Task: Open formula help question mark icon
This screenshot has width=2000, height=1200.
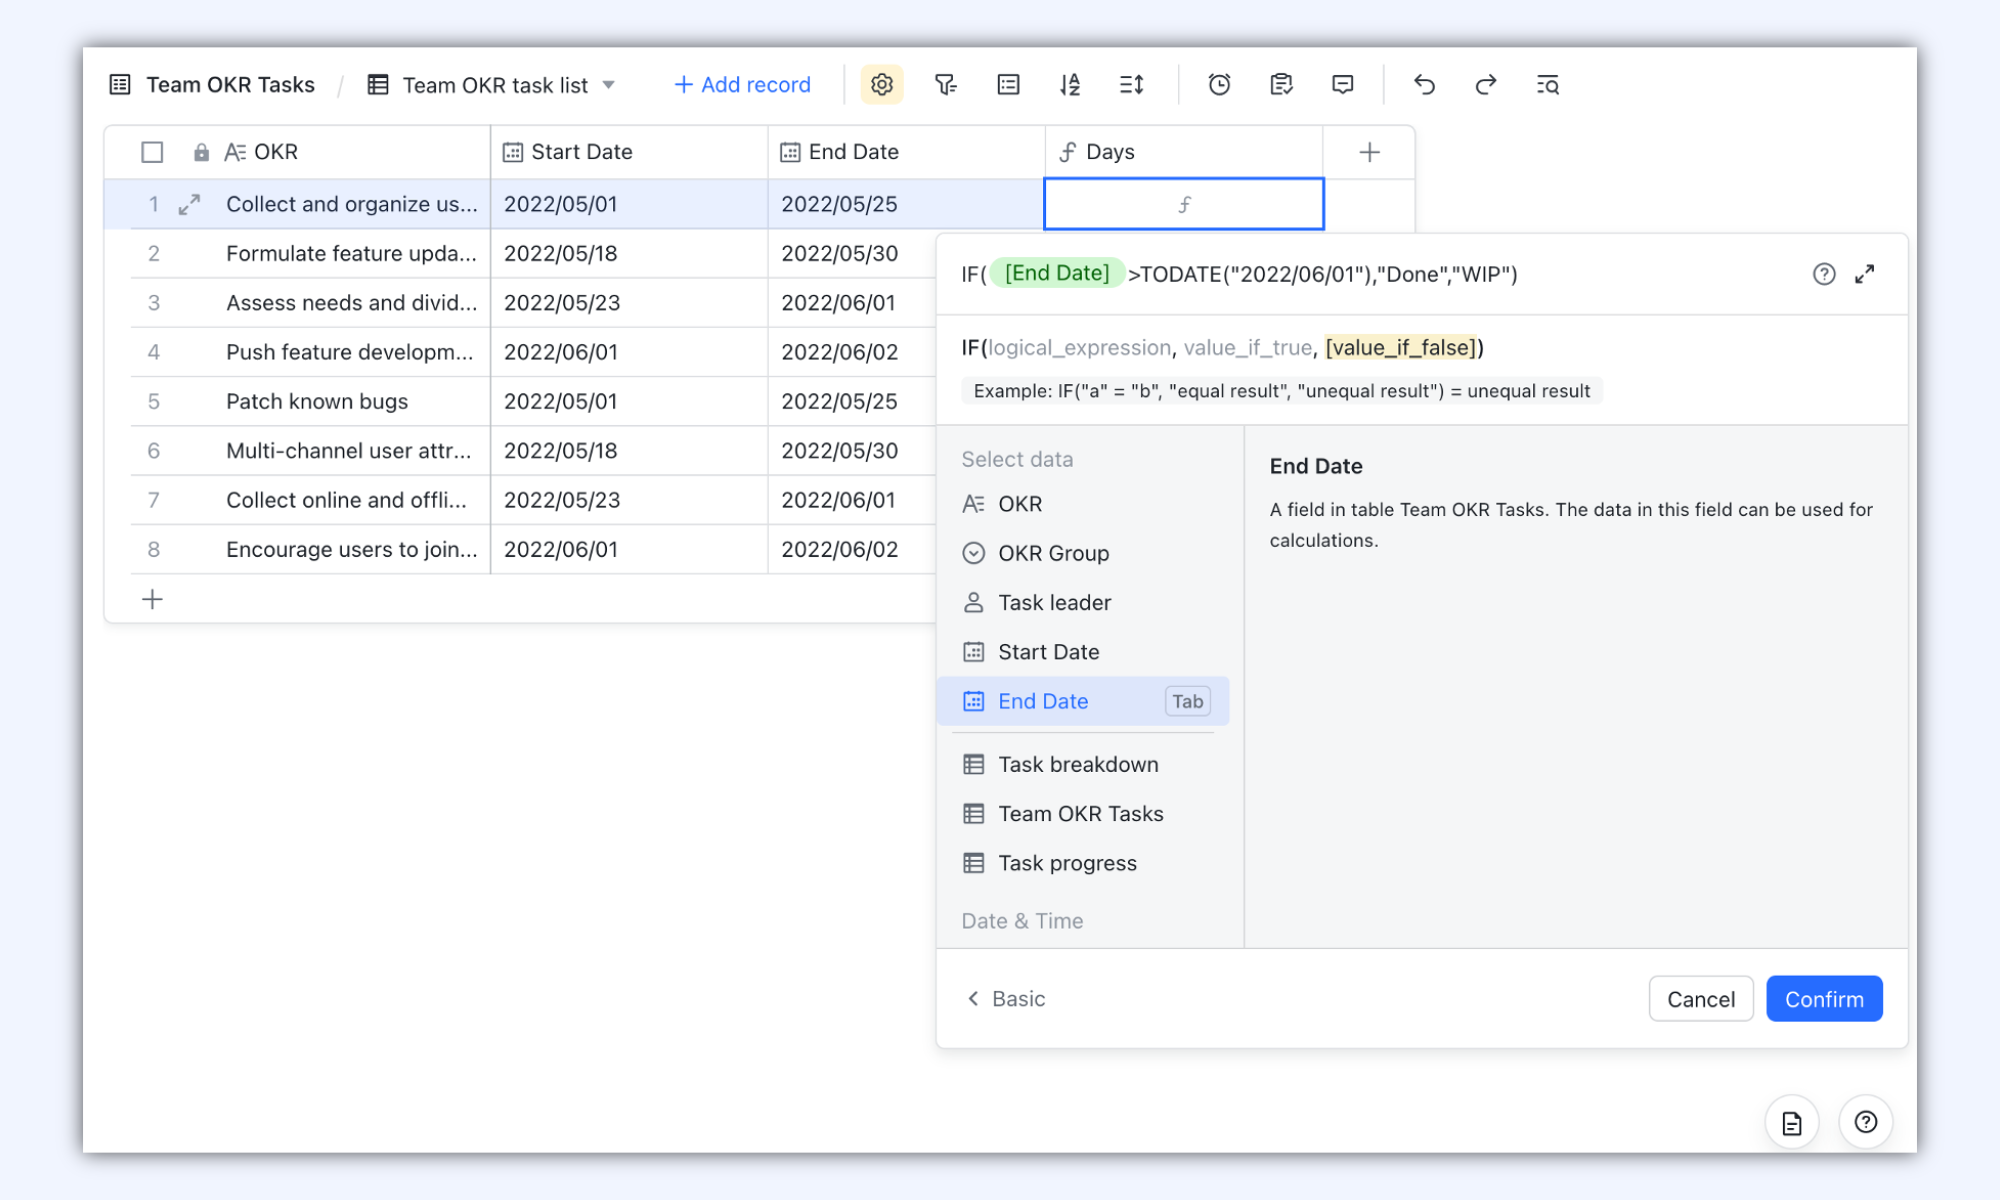Action: coord(1824,274)
